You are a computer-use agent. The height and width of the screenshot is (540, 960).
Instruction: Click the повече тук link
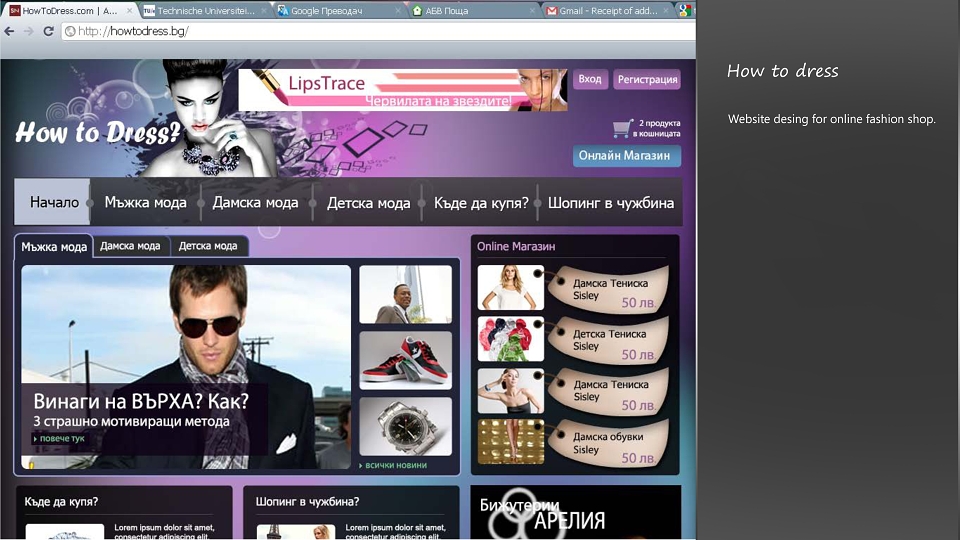point(60,438)
